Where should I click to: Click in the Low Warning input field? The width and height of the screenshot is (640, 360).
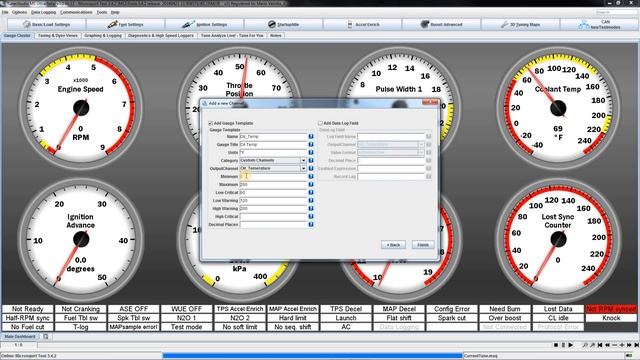(273, 200)
